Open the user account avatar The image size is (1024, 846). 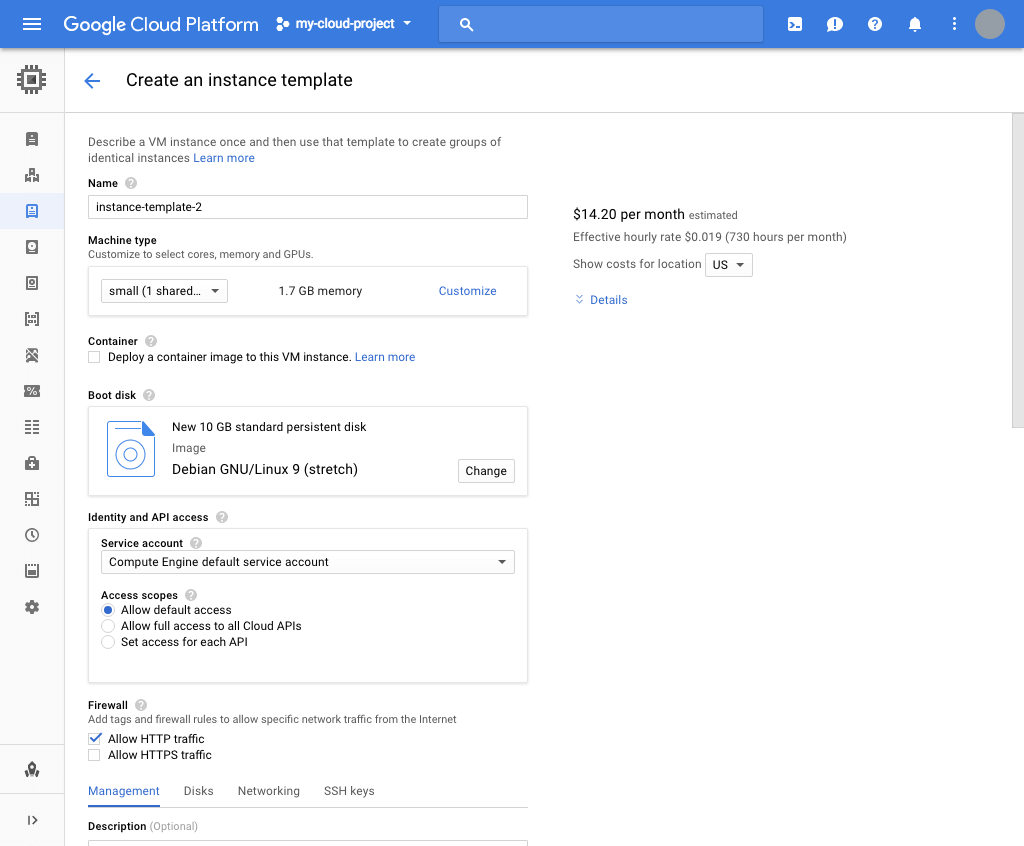tap(989, 24)
